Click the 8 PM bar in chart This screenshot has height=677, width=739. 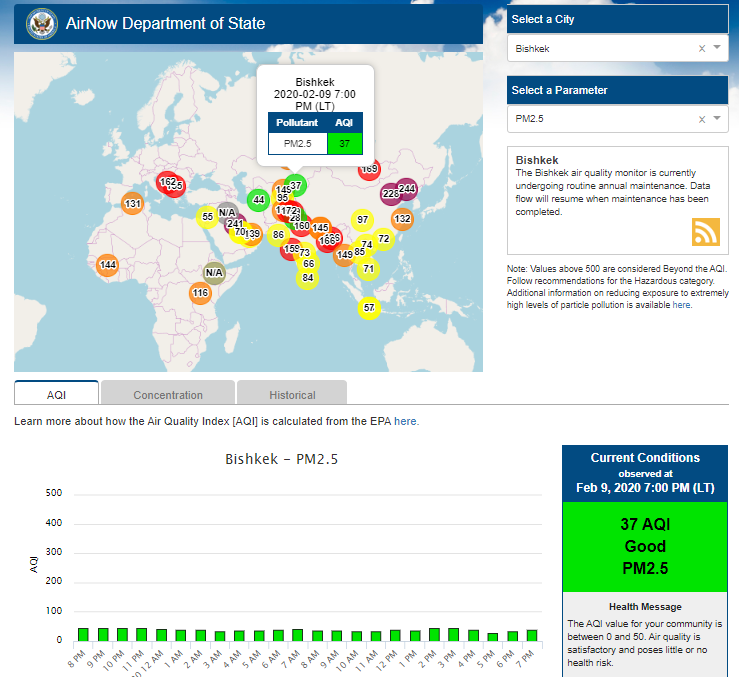pos(83,635)
